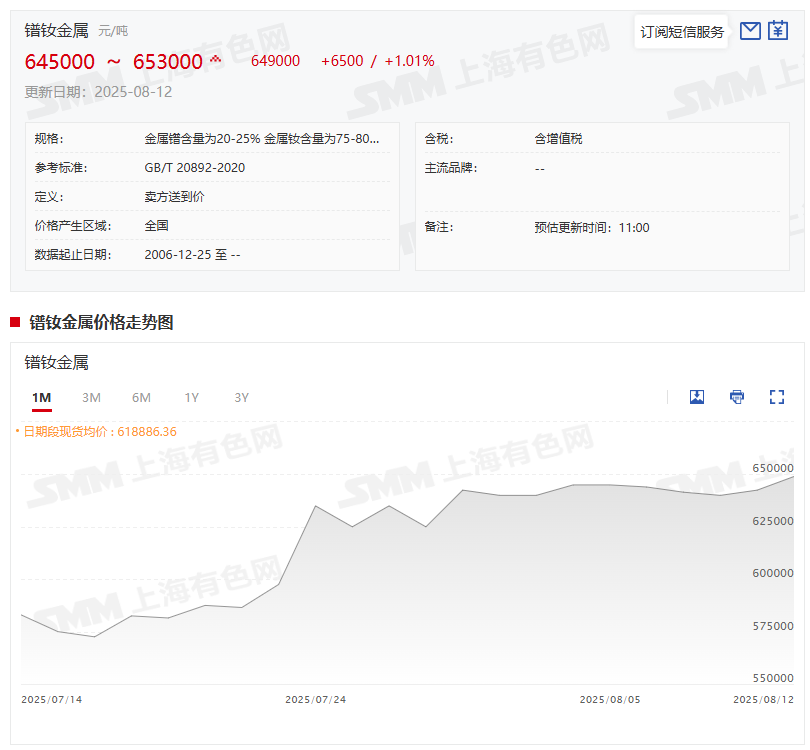This screenshot has height=750, width=810.
Task: Download the chart as an image
Action: tap(697, 397)
